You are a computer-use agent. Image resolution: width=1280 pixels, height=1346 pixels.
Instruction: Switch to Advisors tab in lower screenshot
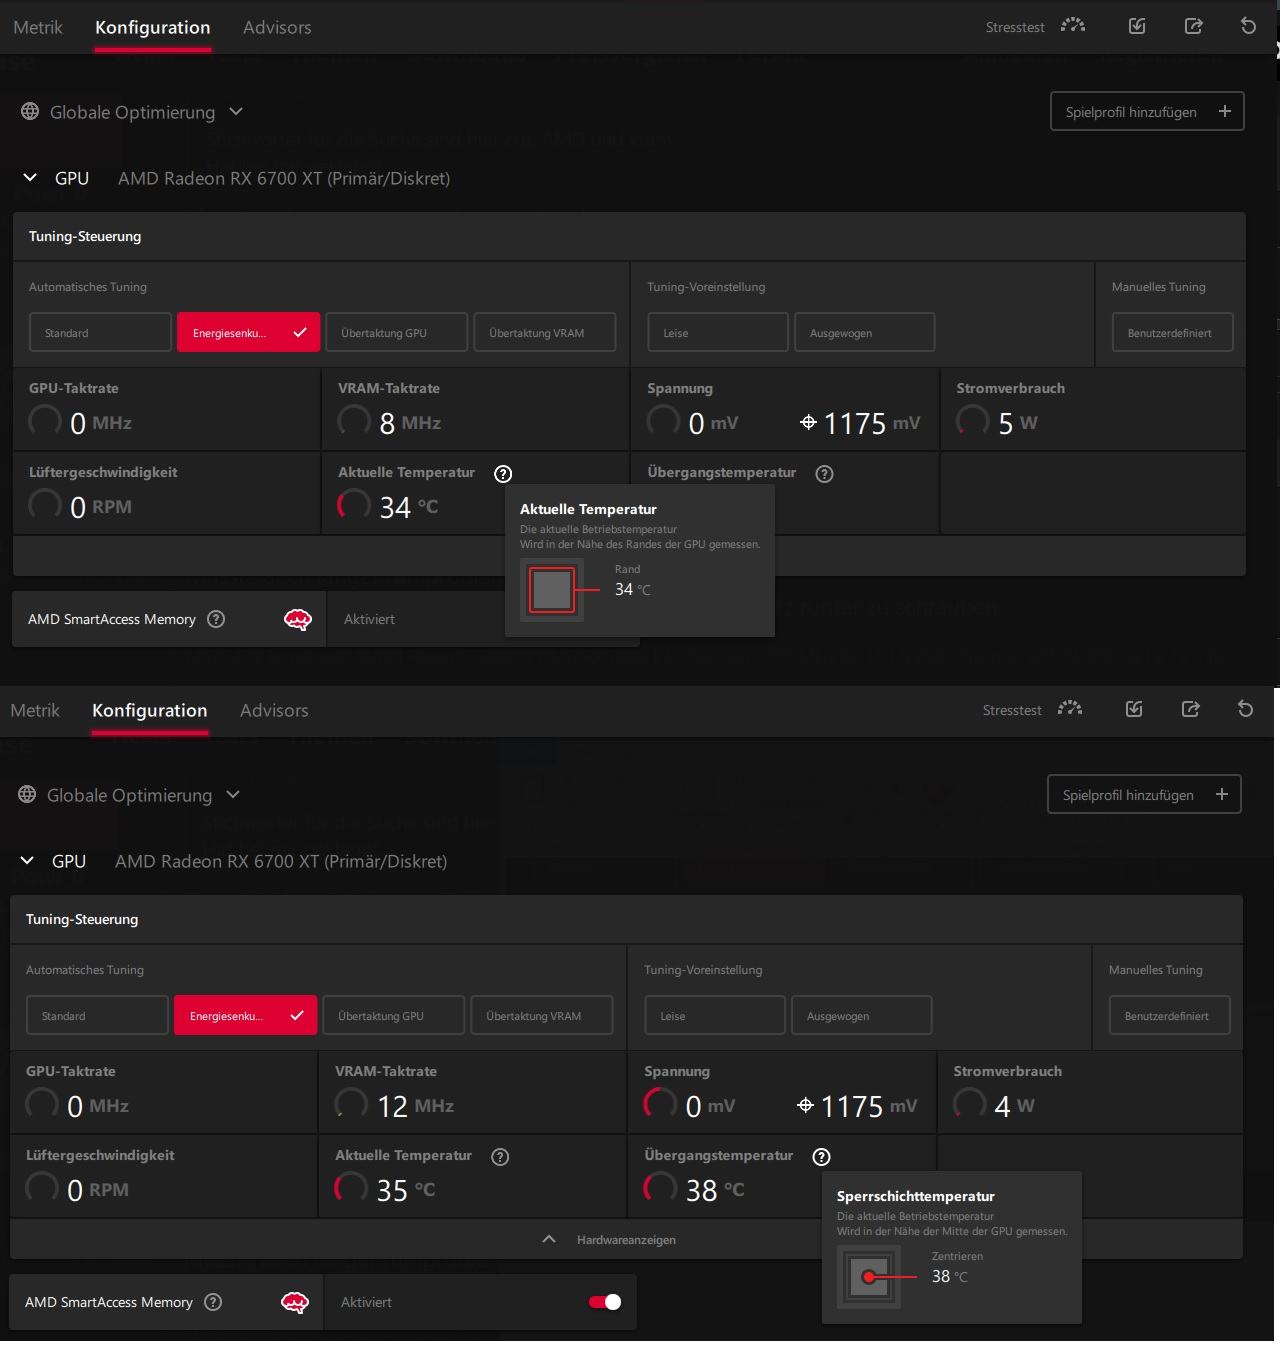click(x=274, y=710)
